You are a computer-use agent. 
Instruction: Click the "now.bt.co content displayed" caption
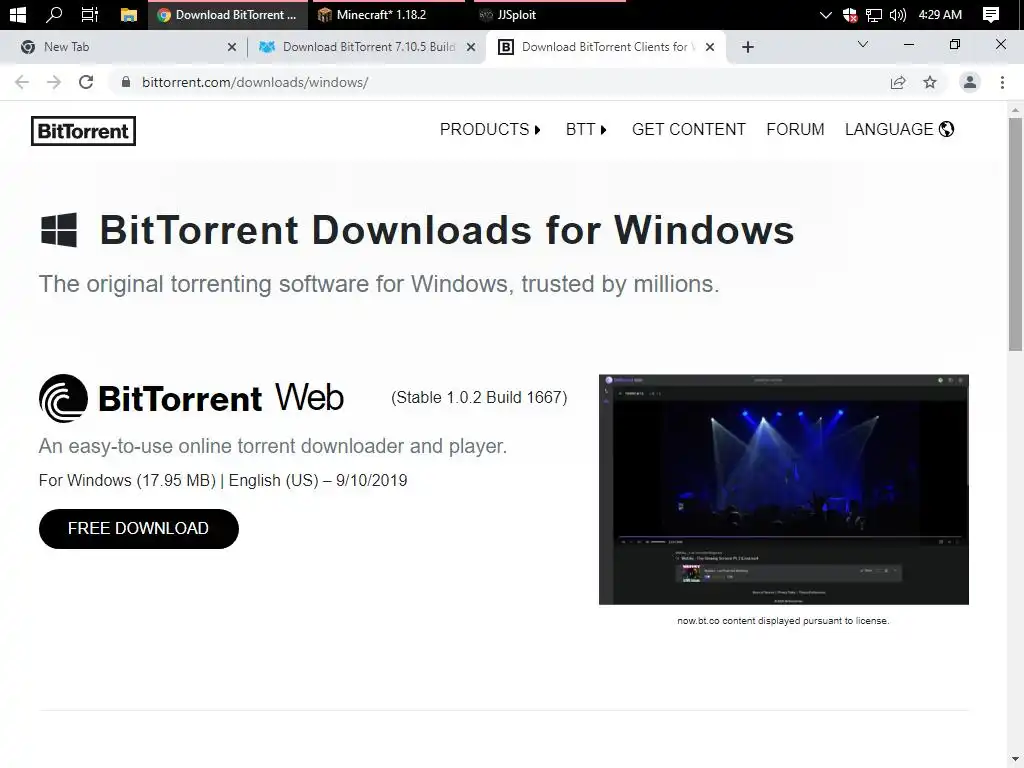[783, 620]
